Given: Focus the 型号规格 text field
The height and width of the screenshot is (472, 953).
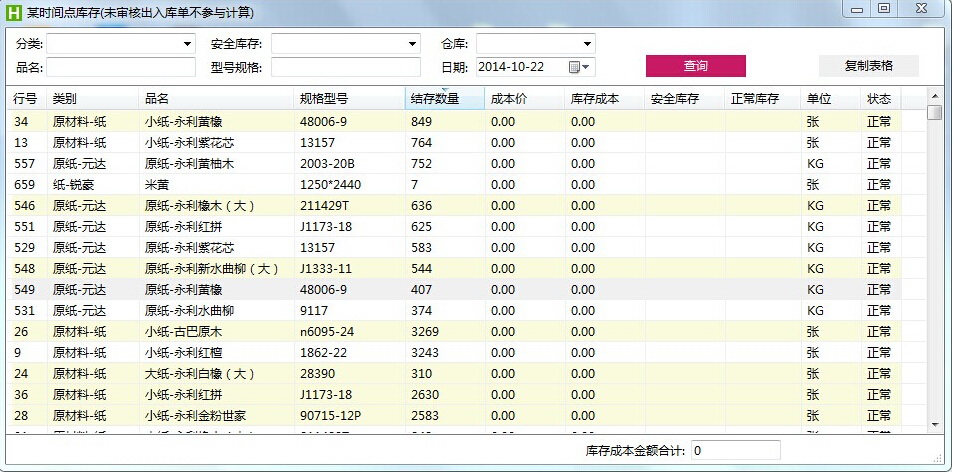Looking at the screenshot, I should tap(345, 67).
